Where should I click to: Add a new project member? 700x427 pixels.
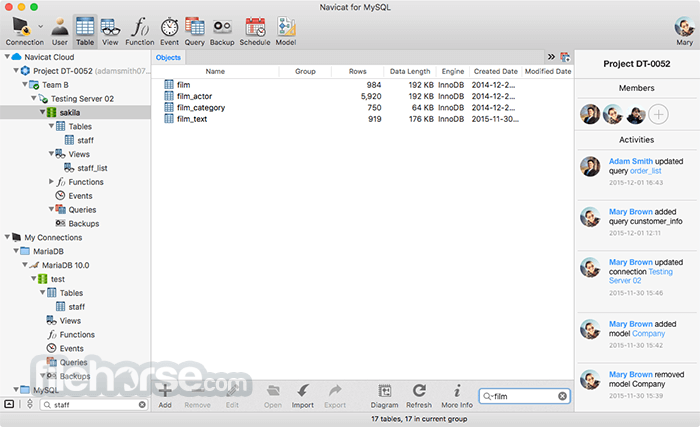658,114
